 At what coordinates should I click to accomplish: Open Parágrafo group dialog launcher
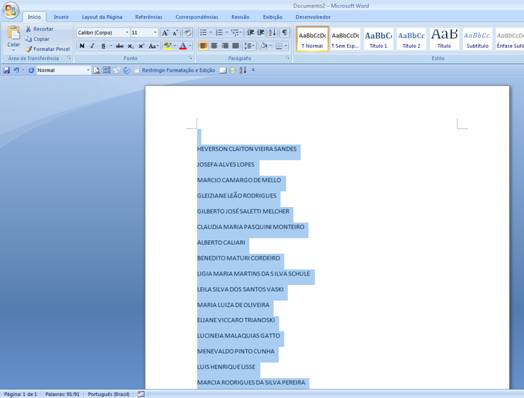(288, 58)
